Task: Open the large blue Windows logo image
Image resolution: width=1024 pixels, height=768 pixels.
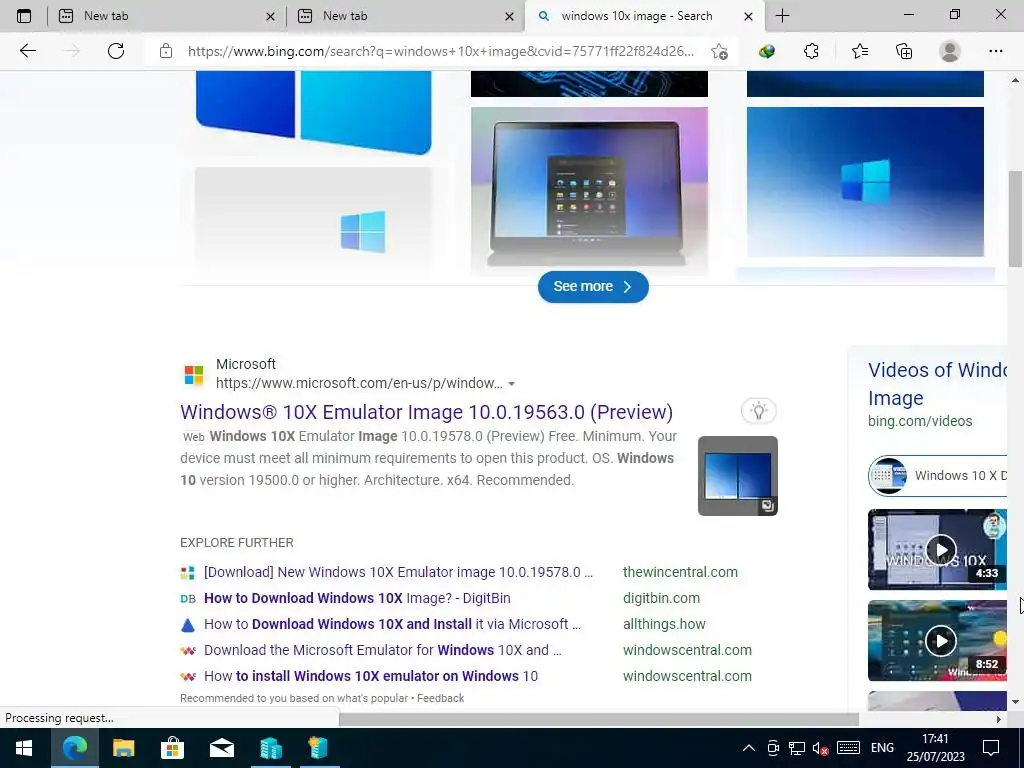Action: [313, 114]
